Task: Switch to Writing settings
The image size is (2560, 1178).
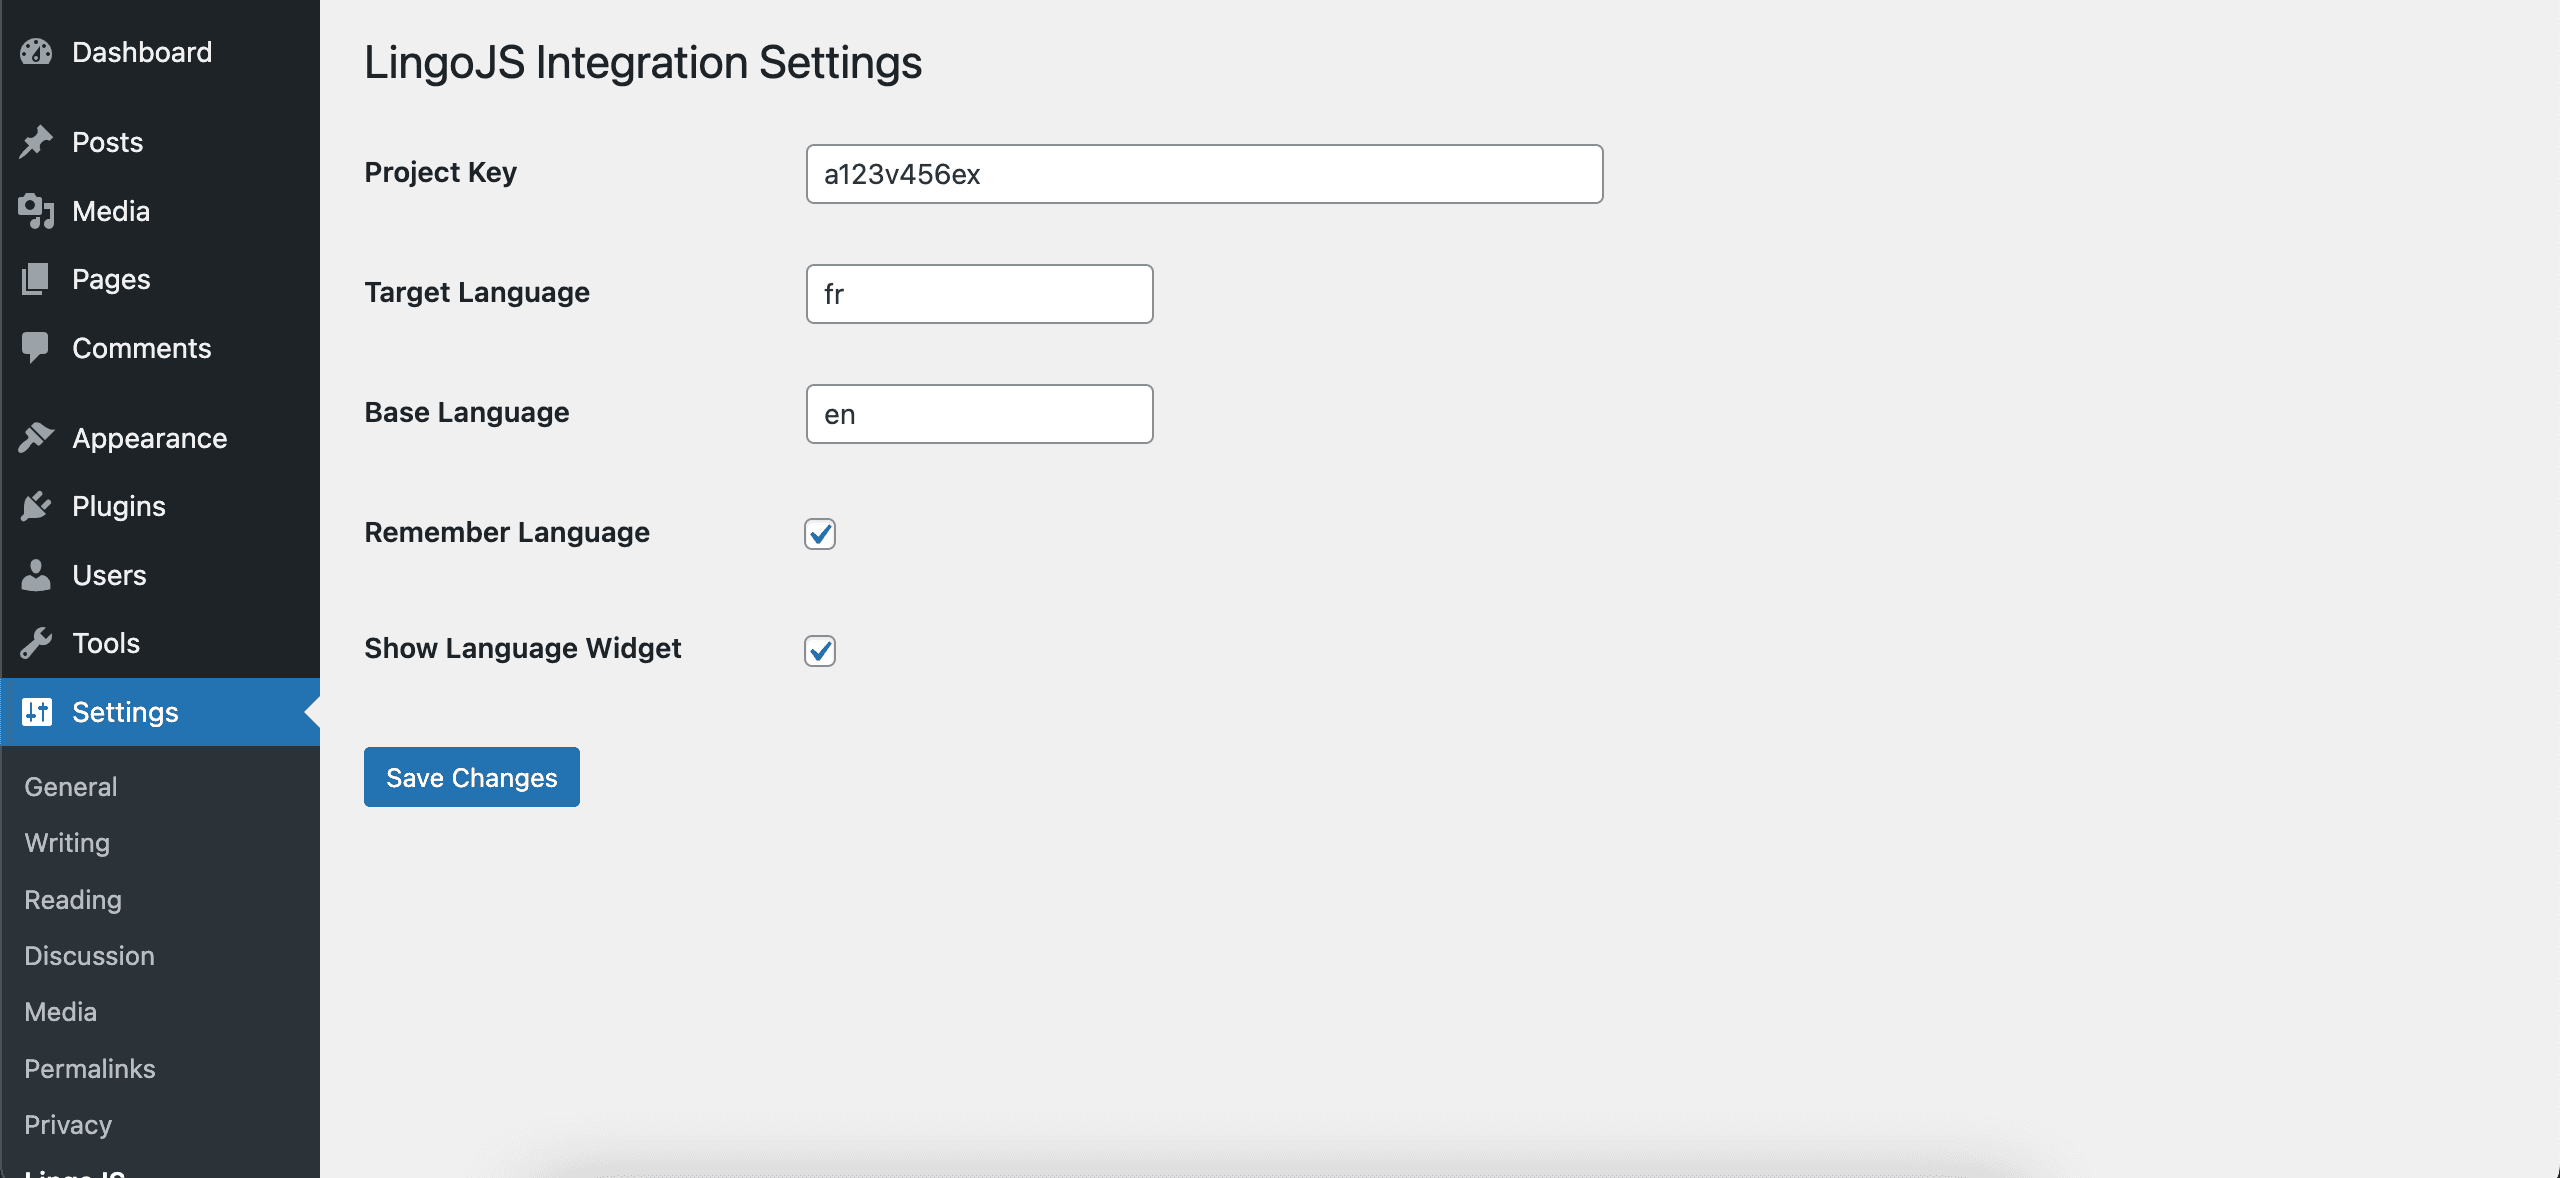Action: [x=66, y=843]
